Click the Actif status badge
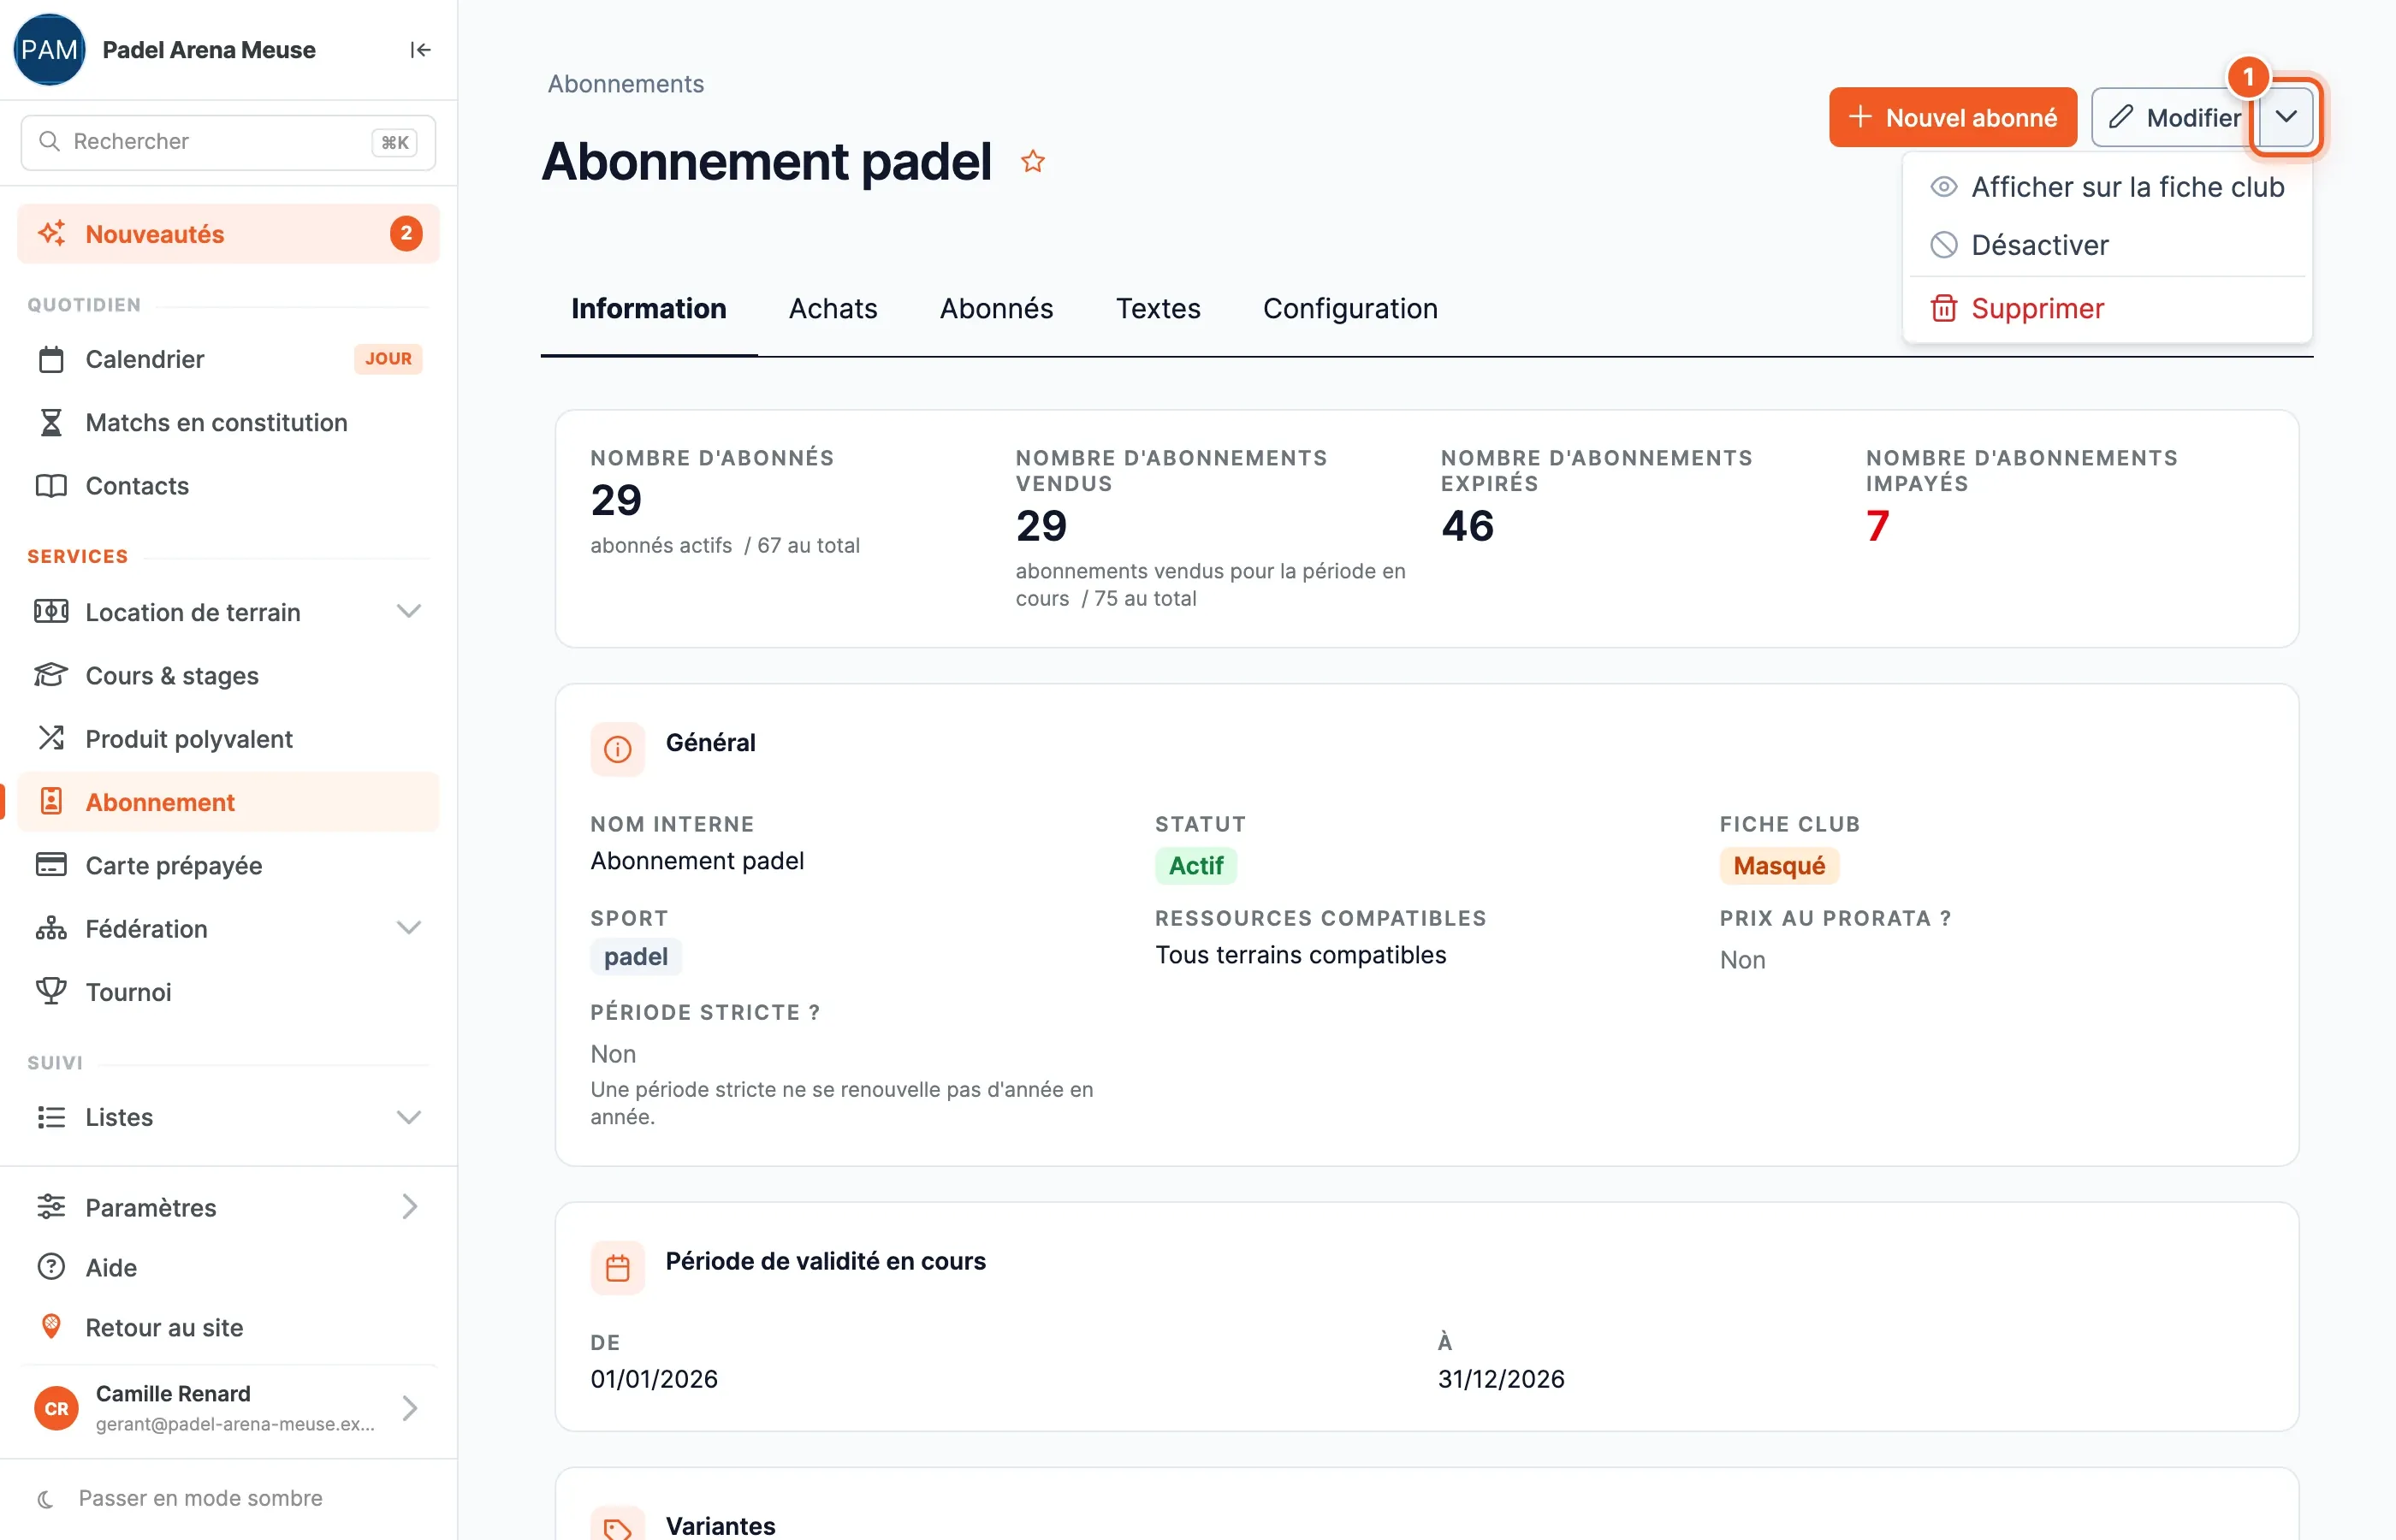 tap(1195, 865)
